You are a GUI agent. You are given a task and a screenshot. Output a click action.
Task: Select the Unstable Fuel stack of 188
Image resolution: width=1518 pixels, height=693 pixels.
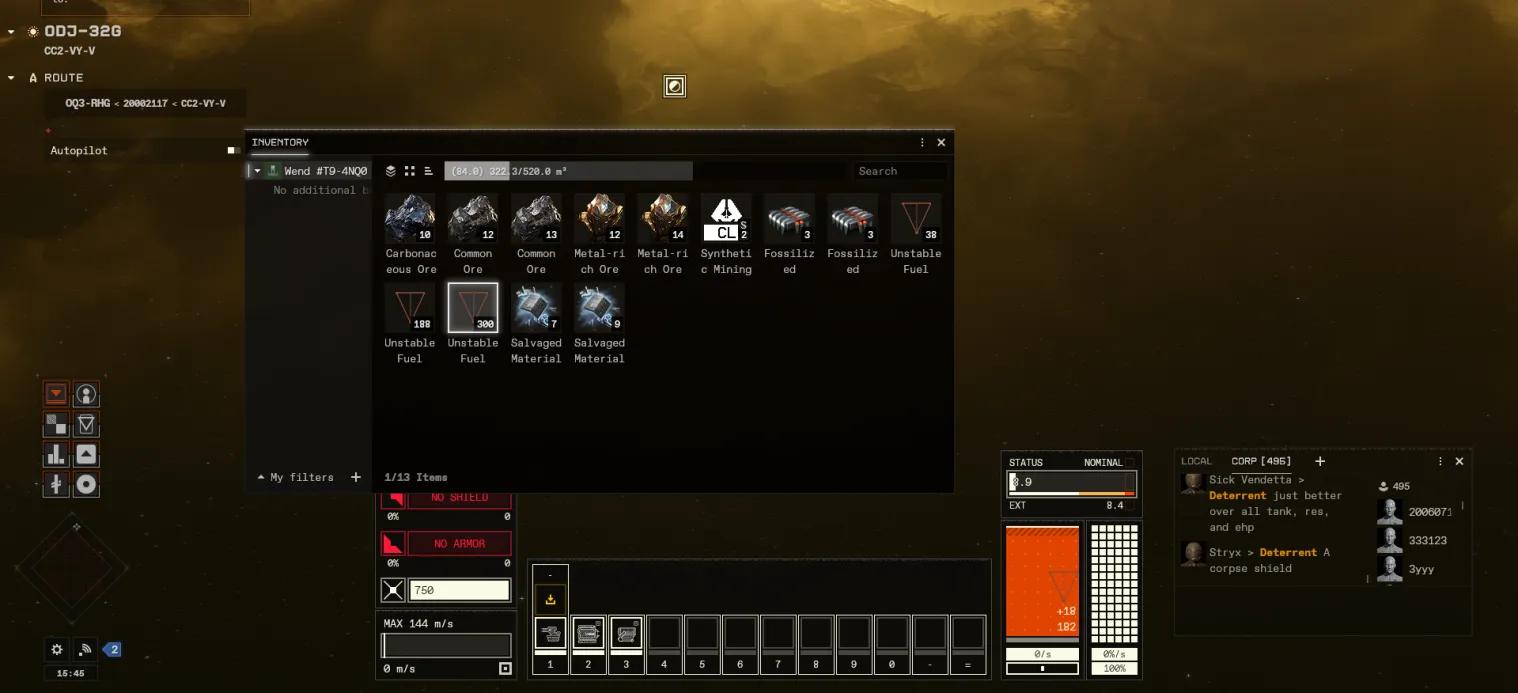pyautogui.click(x=410, y=308)
